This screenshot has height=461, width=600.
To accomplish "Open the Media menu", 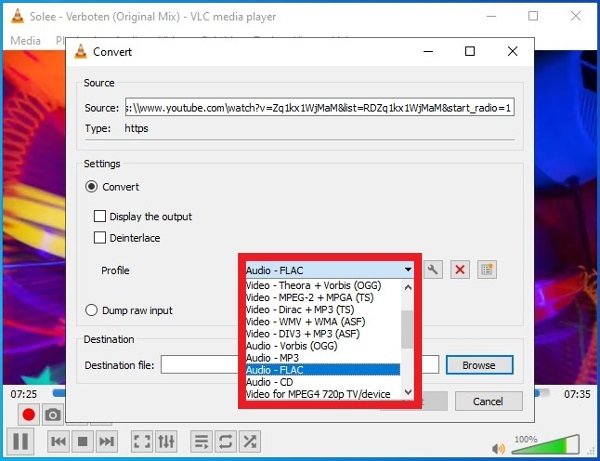I will tap(25, 41).
